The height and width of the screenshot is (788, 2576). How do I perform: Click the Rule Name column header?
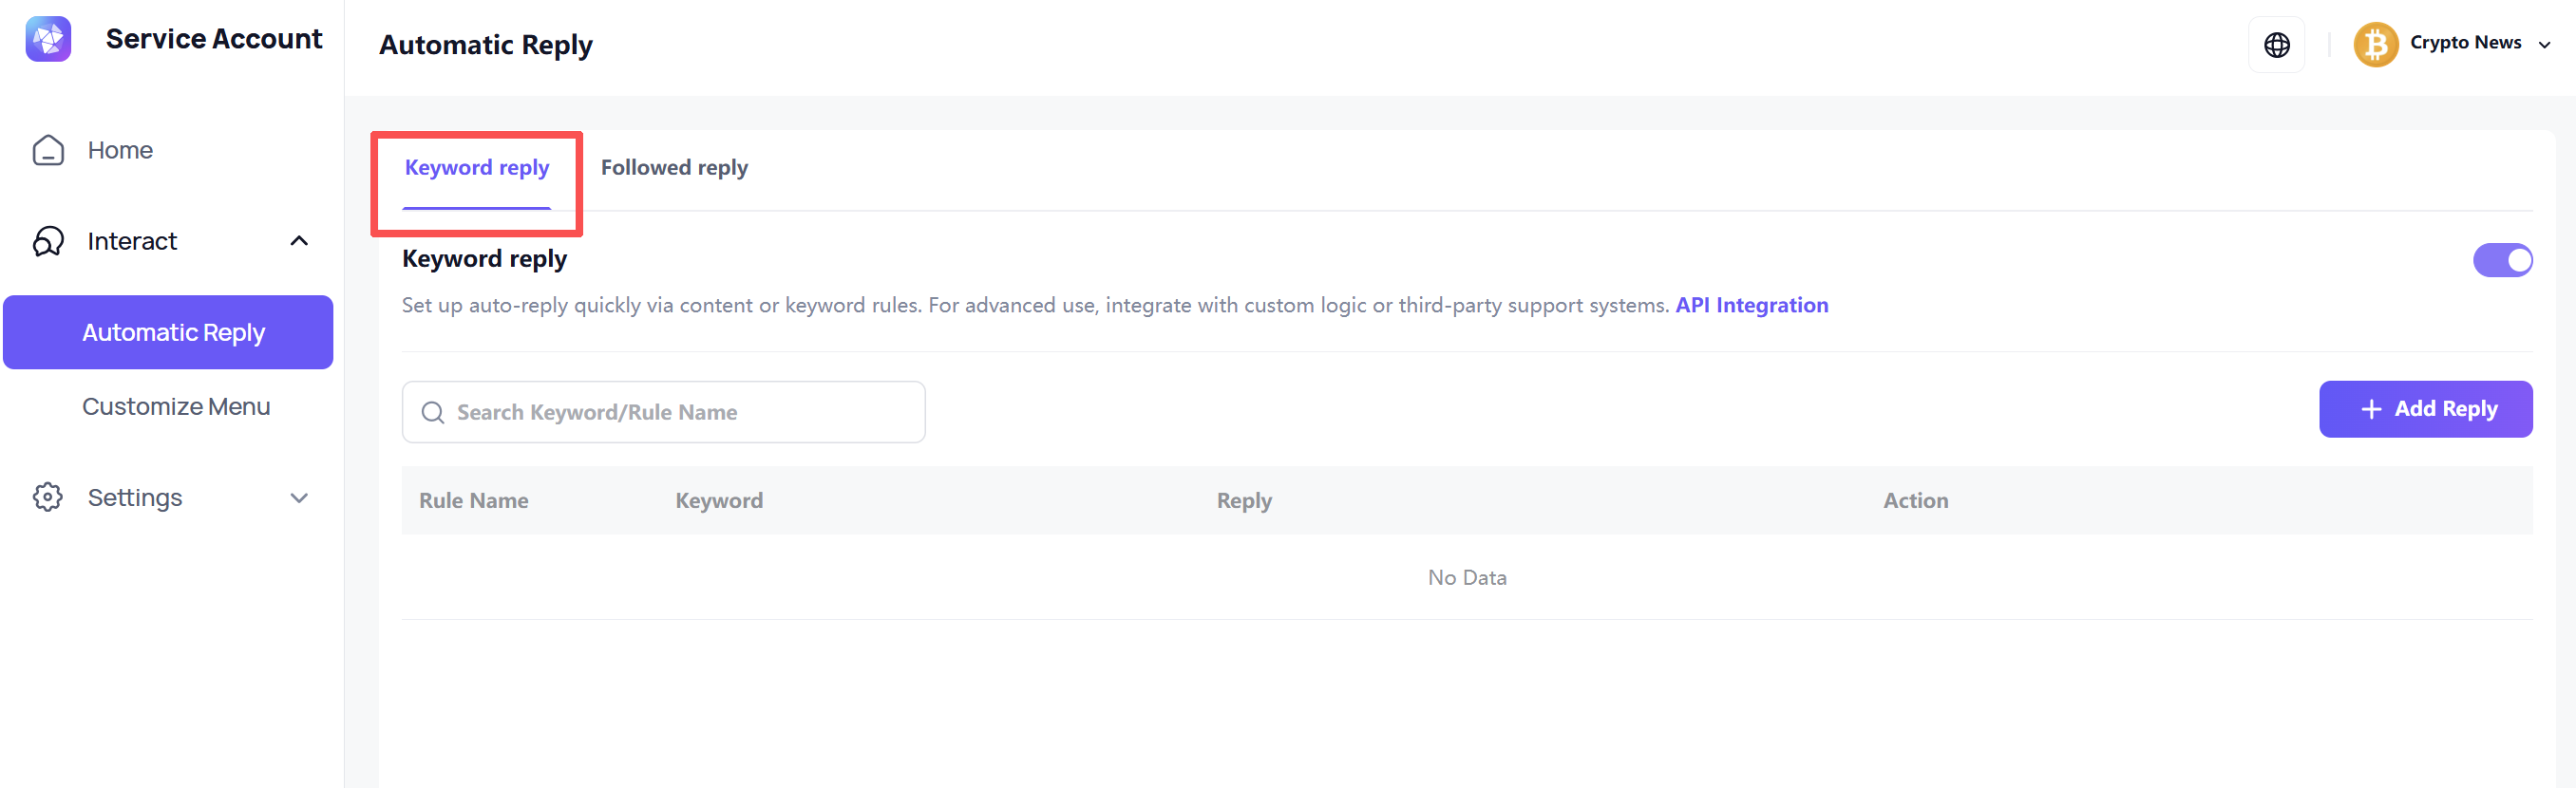(473, 500)
